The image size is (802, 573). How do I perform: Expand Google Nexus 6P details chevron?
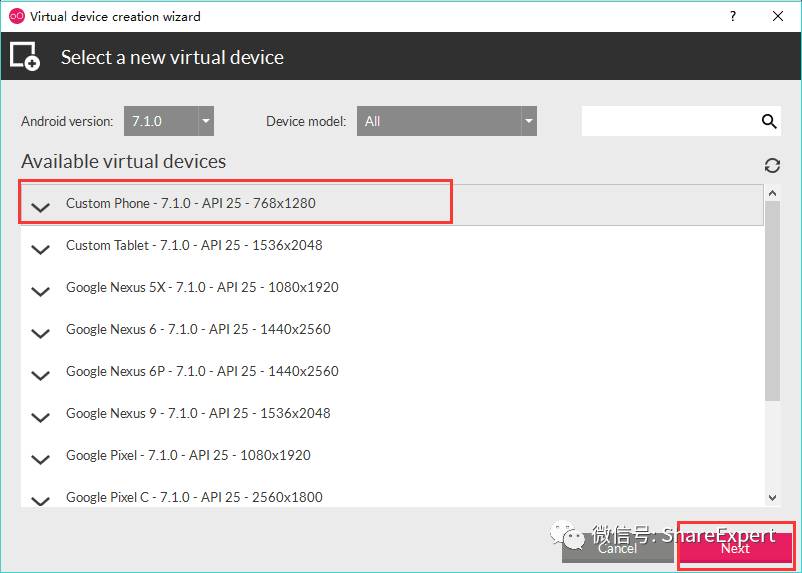pyautogui.click(x=40, y=374)
